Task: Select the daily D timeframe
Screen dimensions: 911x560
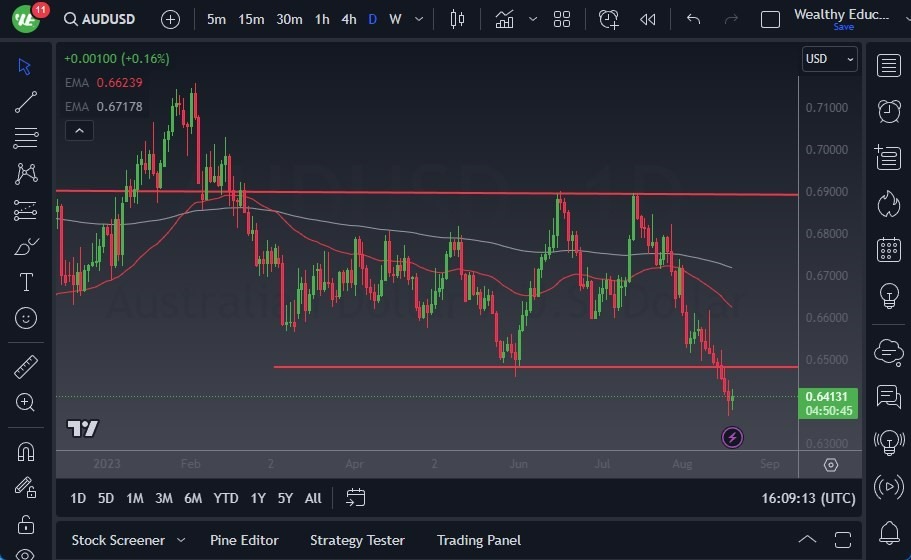Action: [372, 19]
